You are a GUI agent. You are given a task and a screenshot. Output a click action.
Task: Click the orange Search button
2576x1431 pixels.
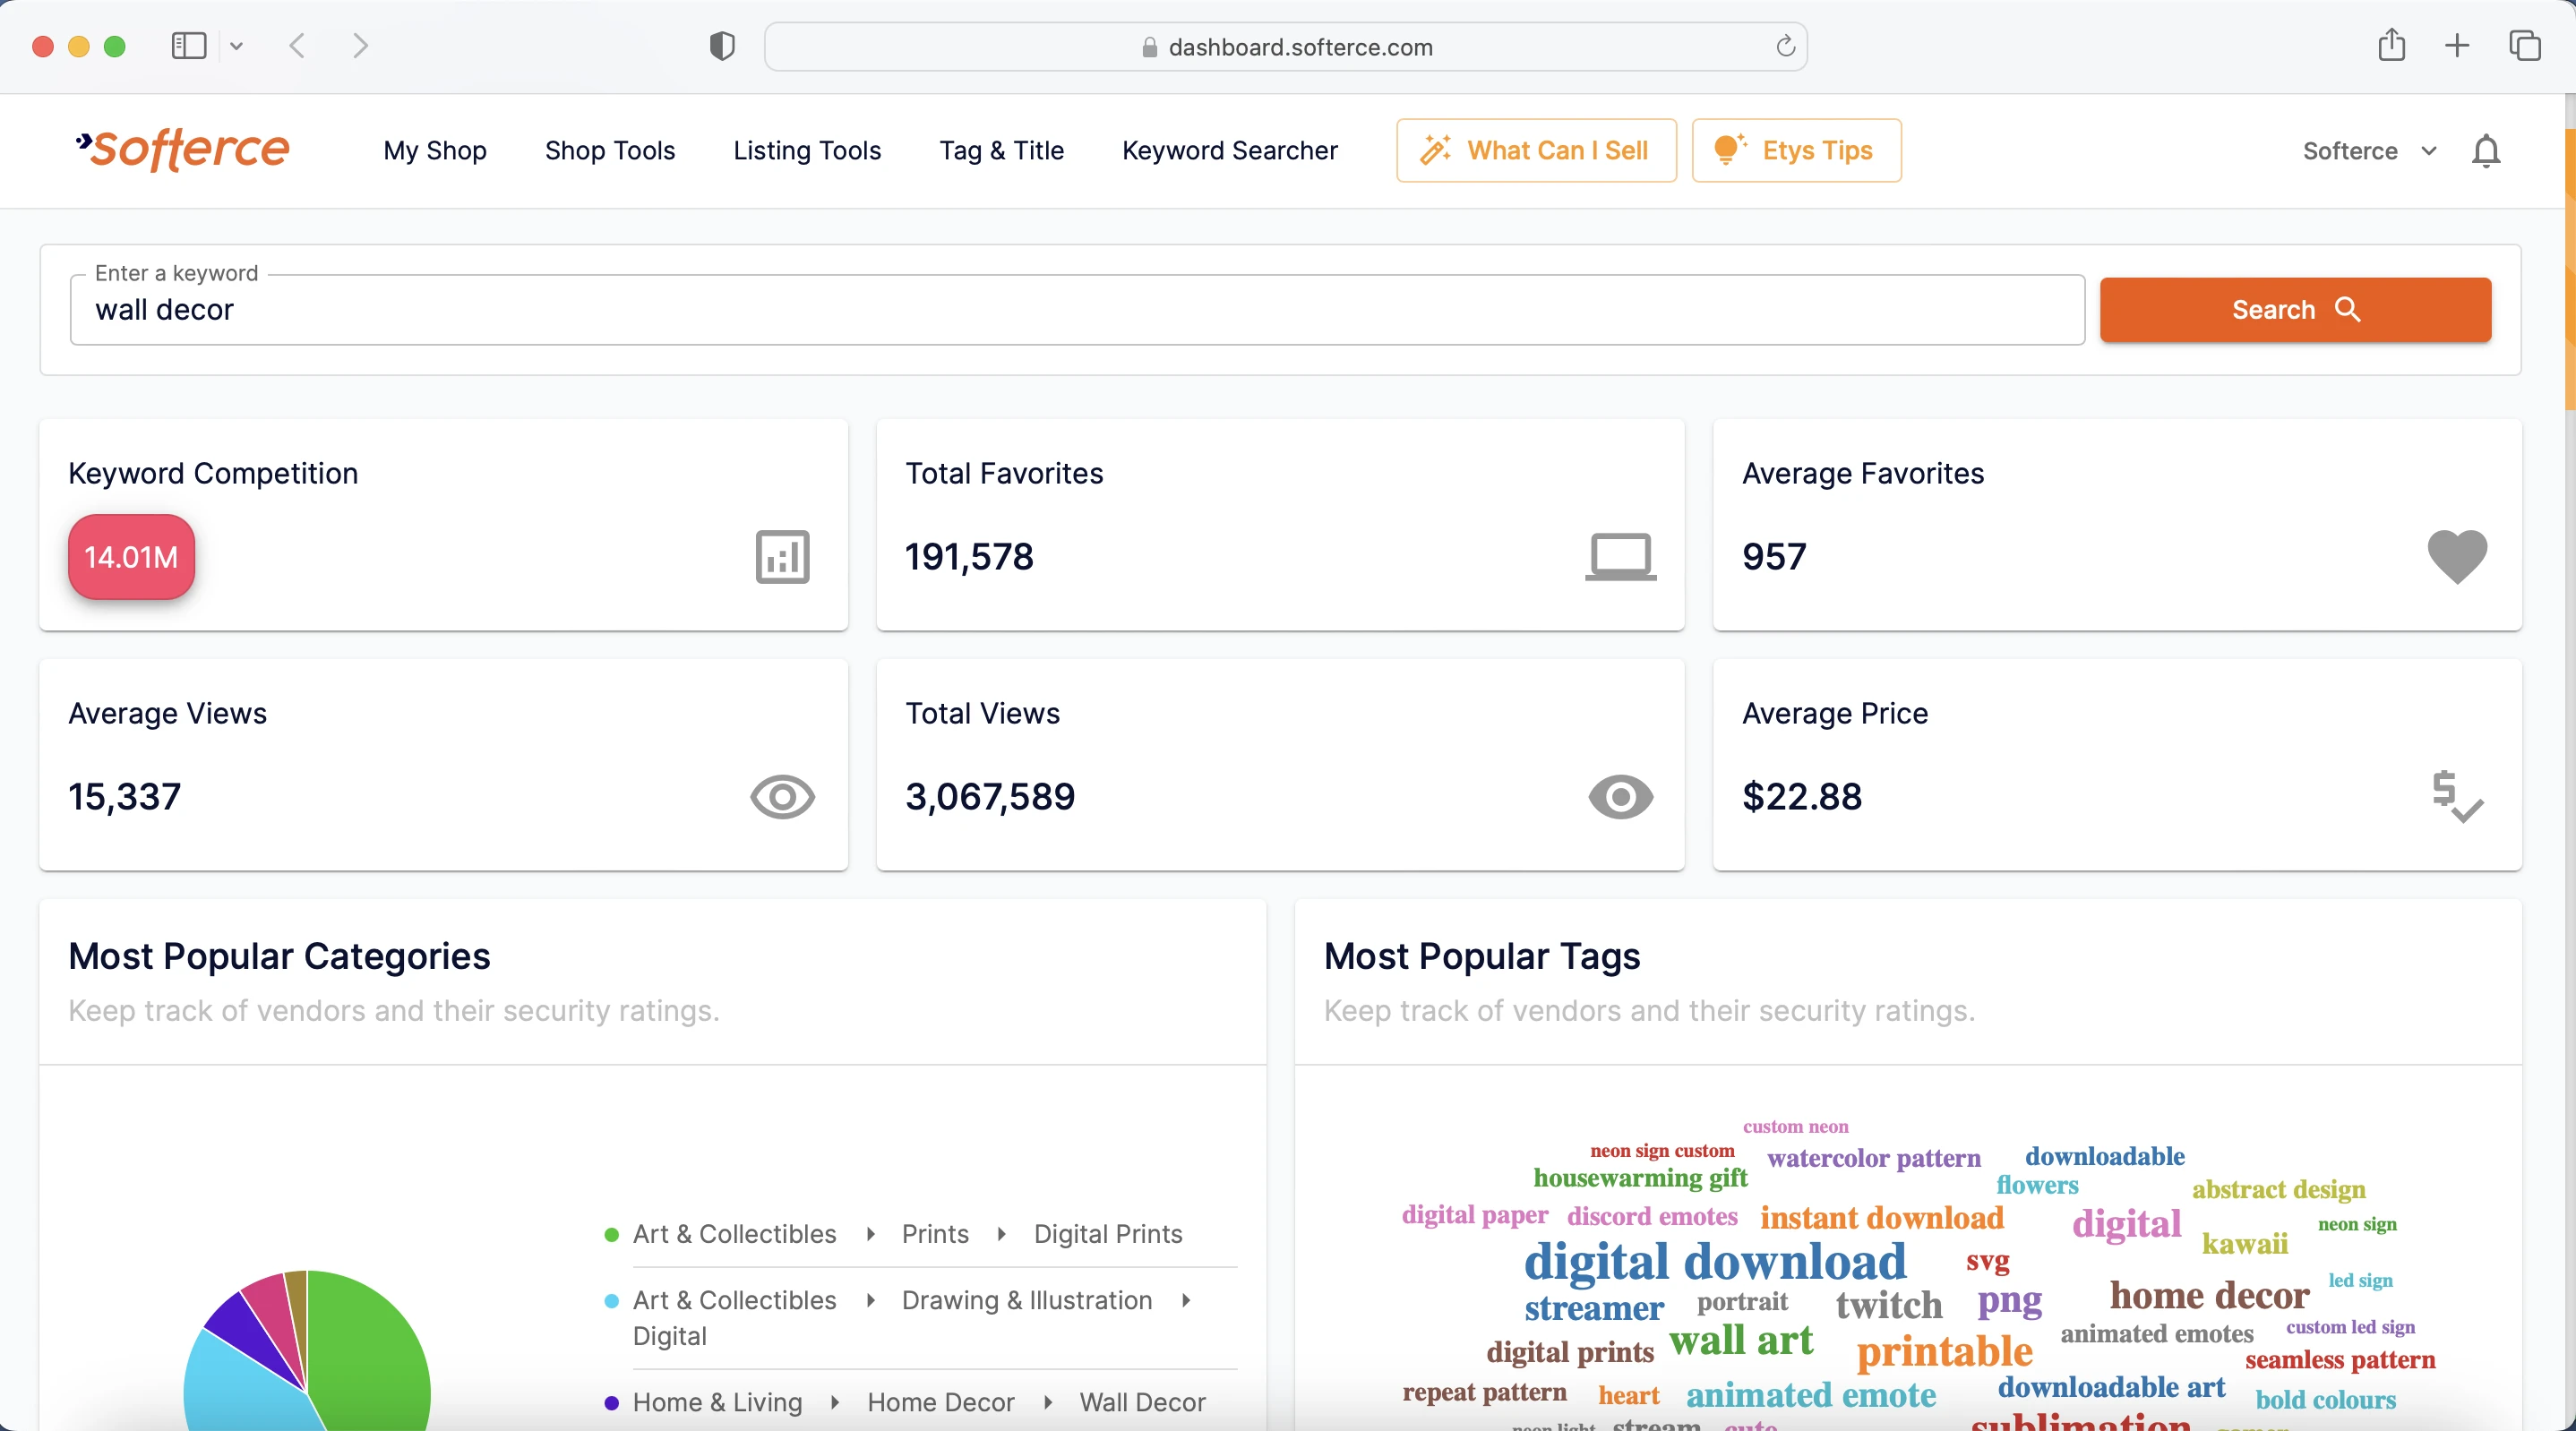pos(2295,310)
